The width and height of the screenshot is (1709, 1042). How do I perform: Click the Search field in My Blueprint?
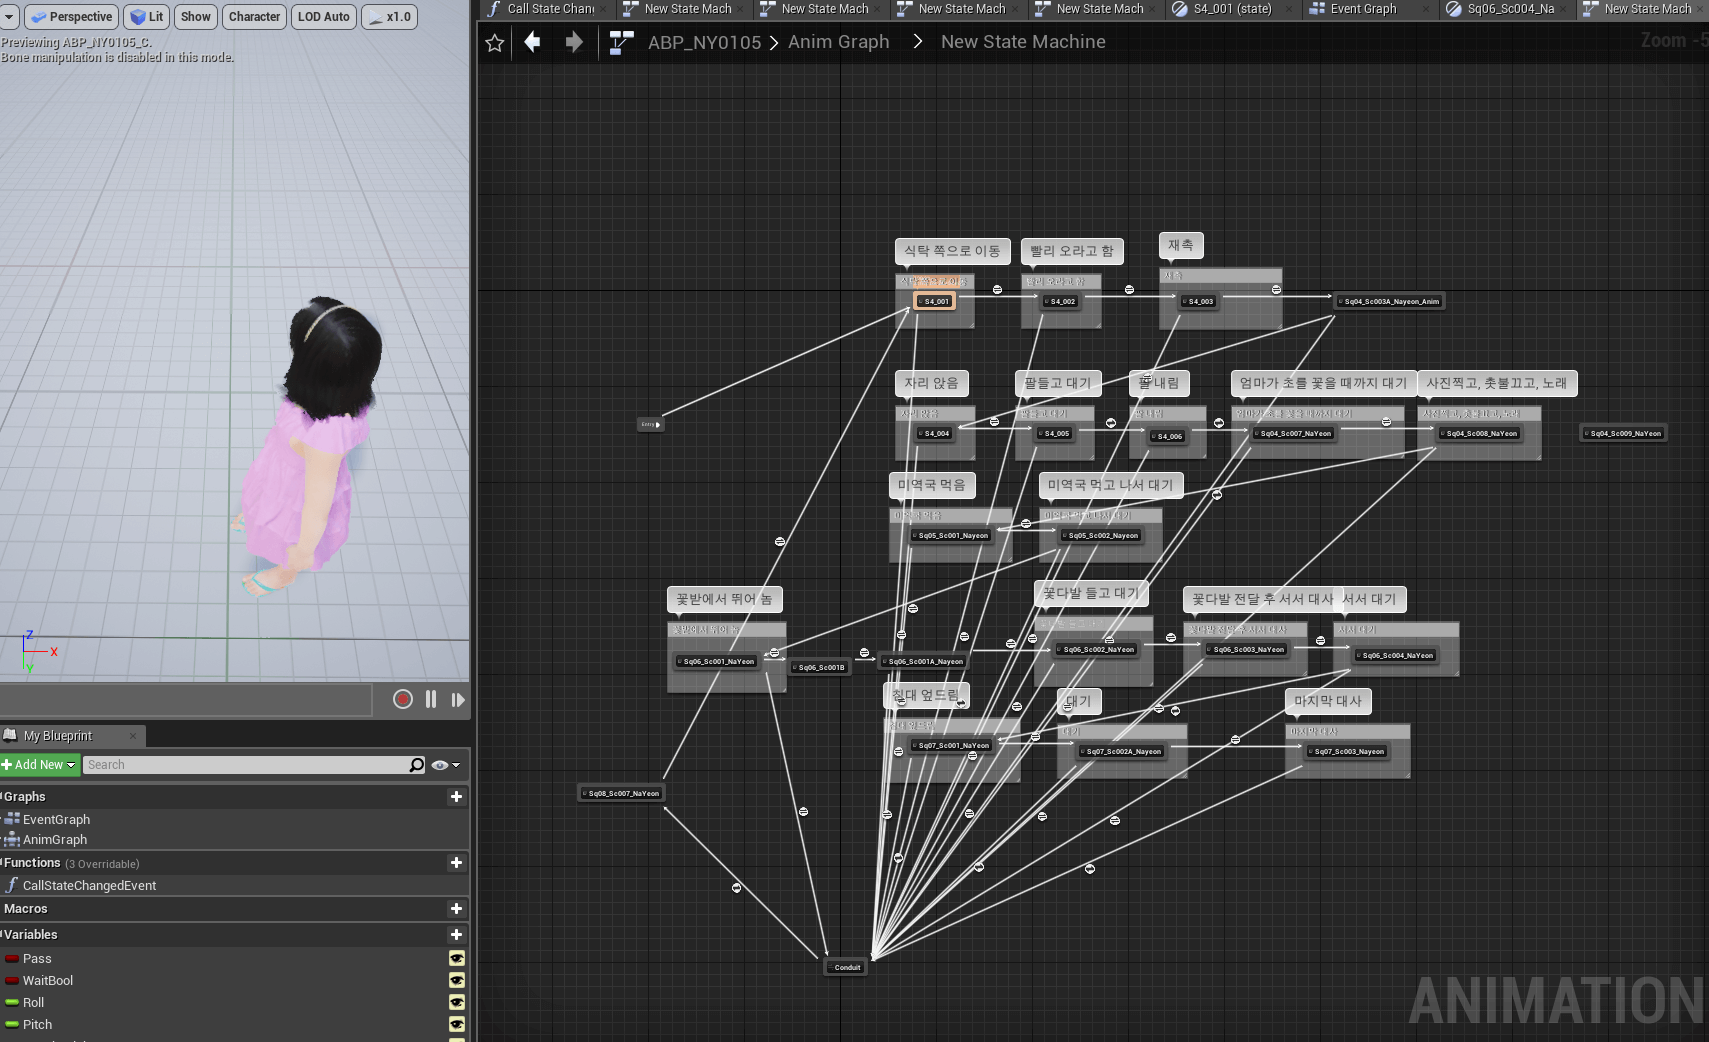245,765
